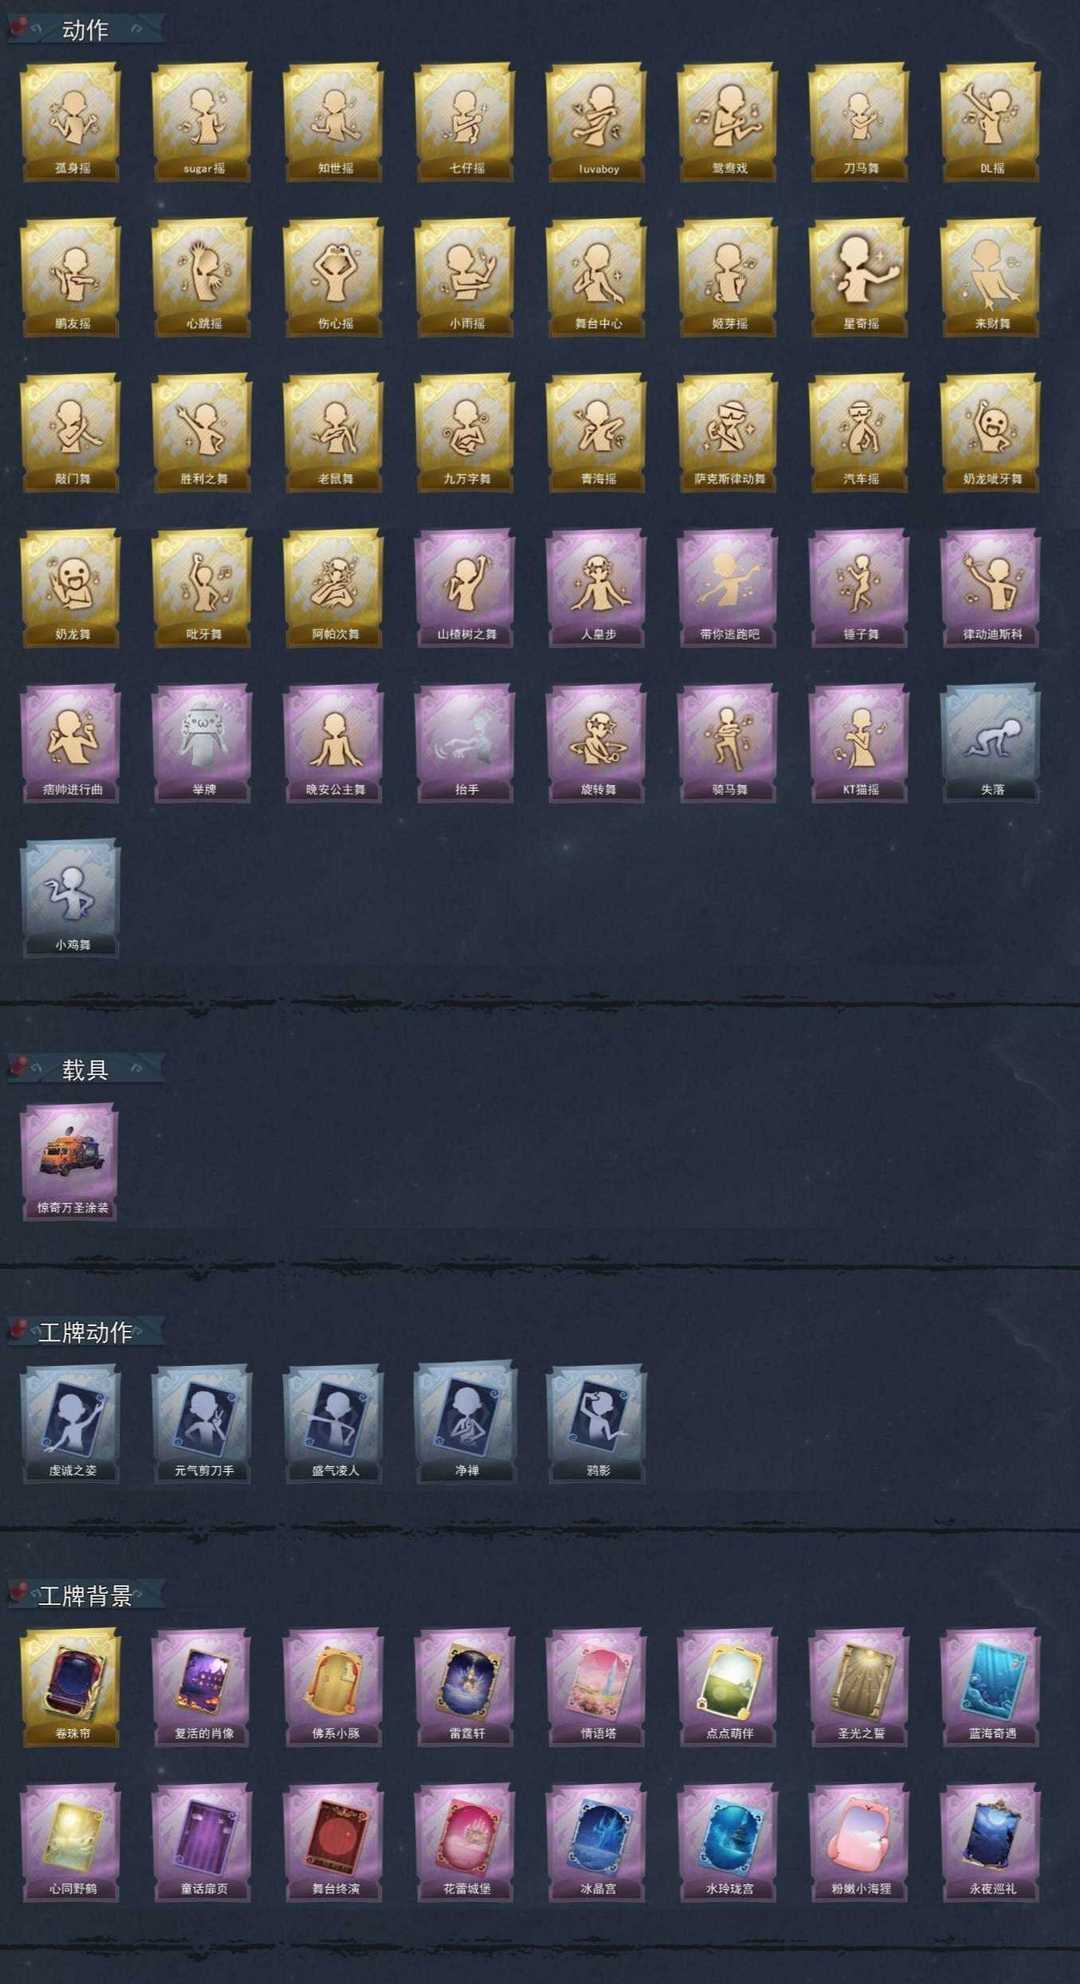This screenshot has width=1080, height=1984.
Task: Click the 工牌背景 section header
Action: coord(86,1595)
